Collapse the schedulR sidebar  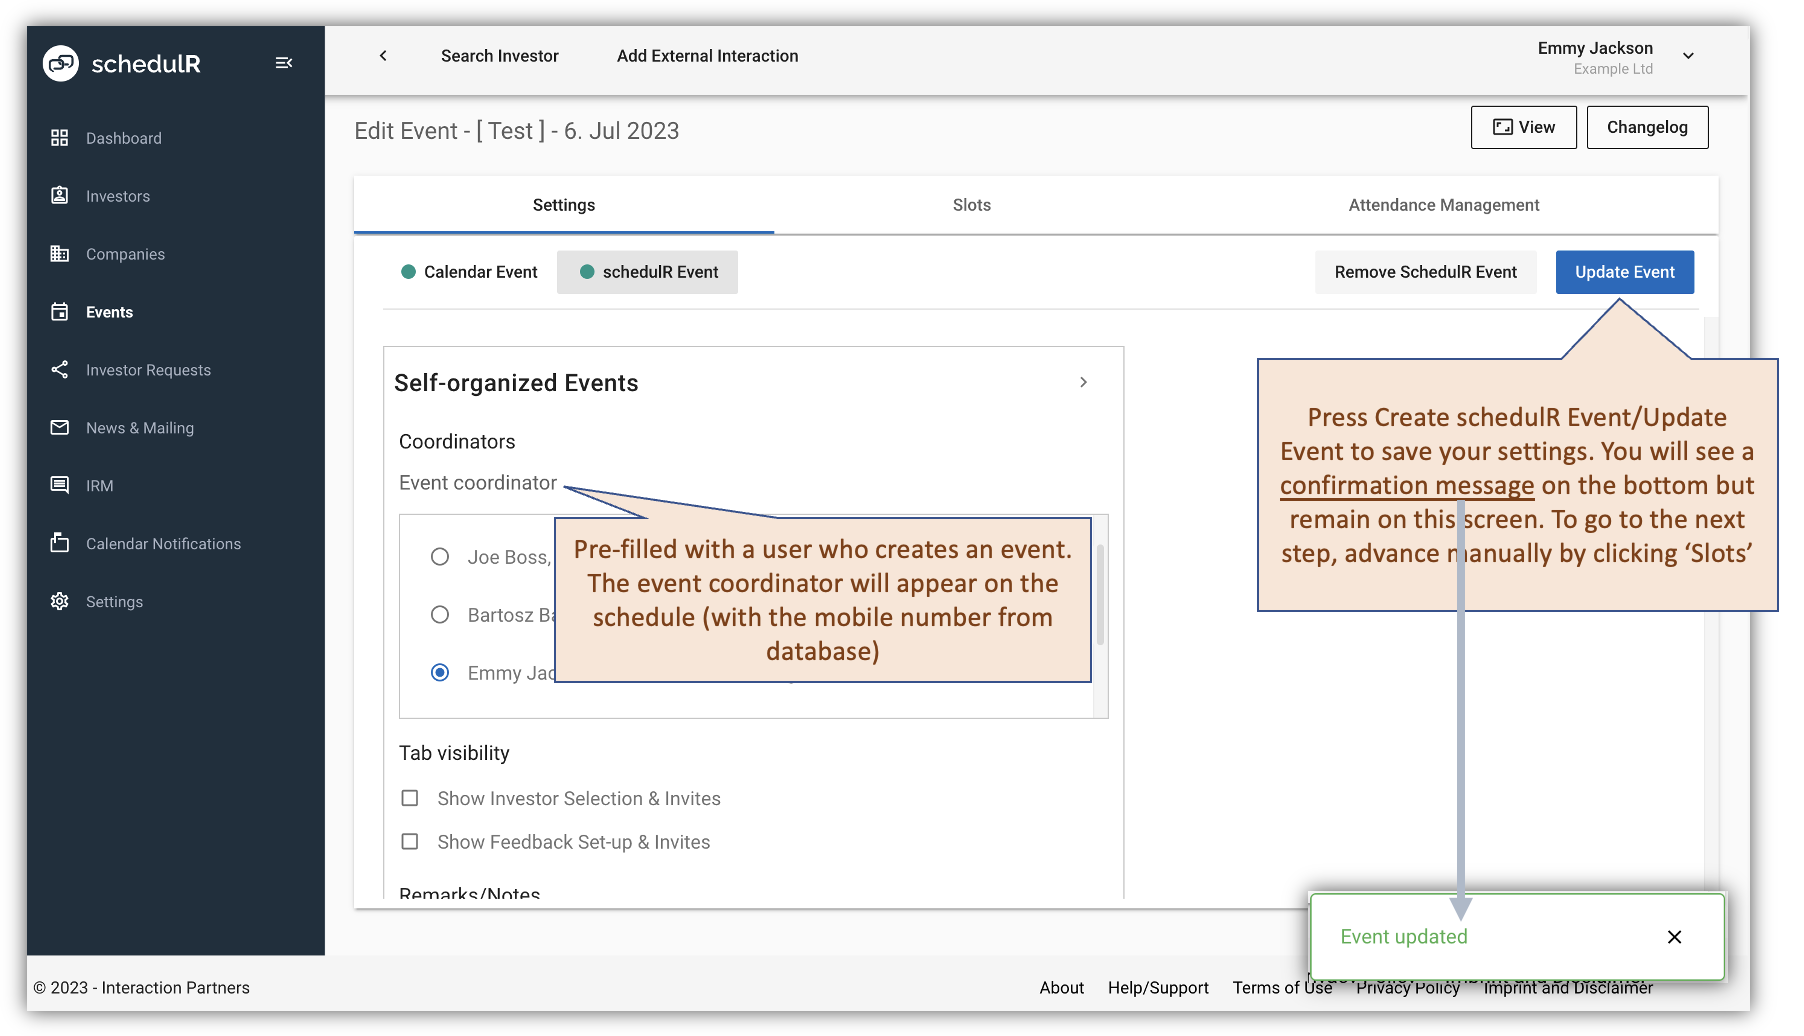284,62
